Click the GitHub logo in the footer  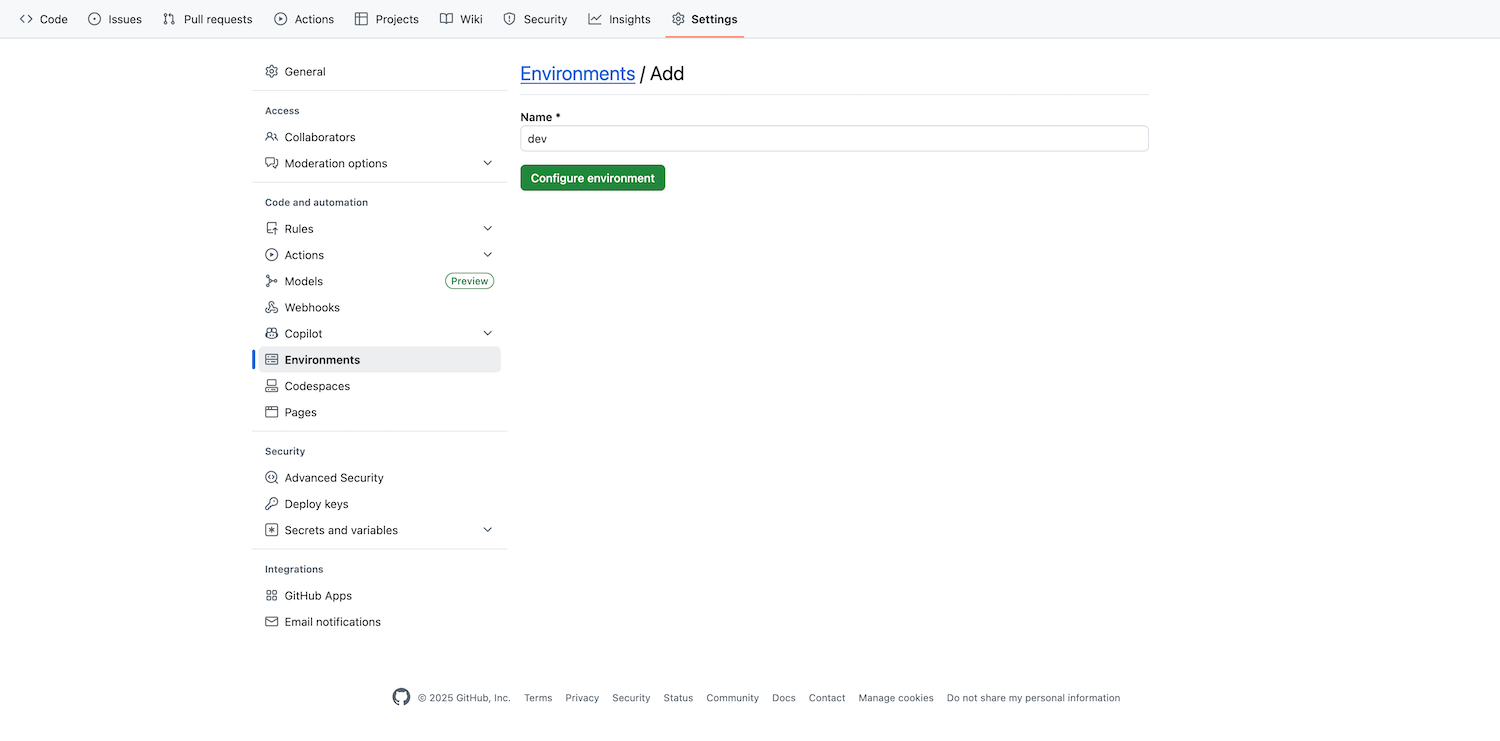401,697
